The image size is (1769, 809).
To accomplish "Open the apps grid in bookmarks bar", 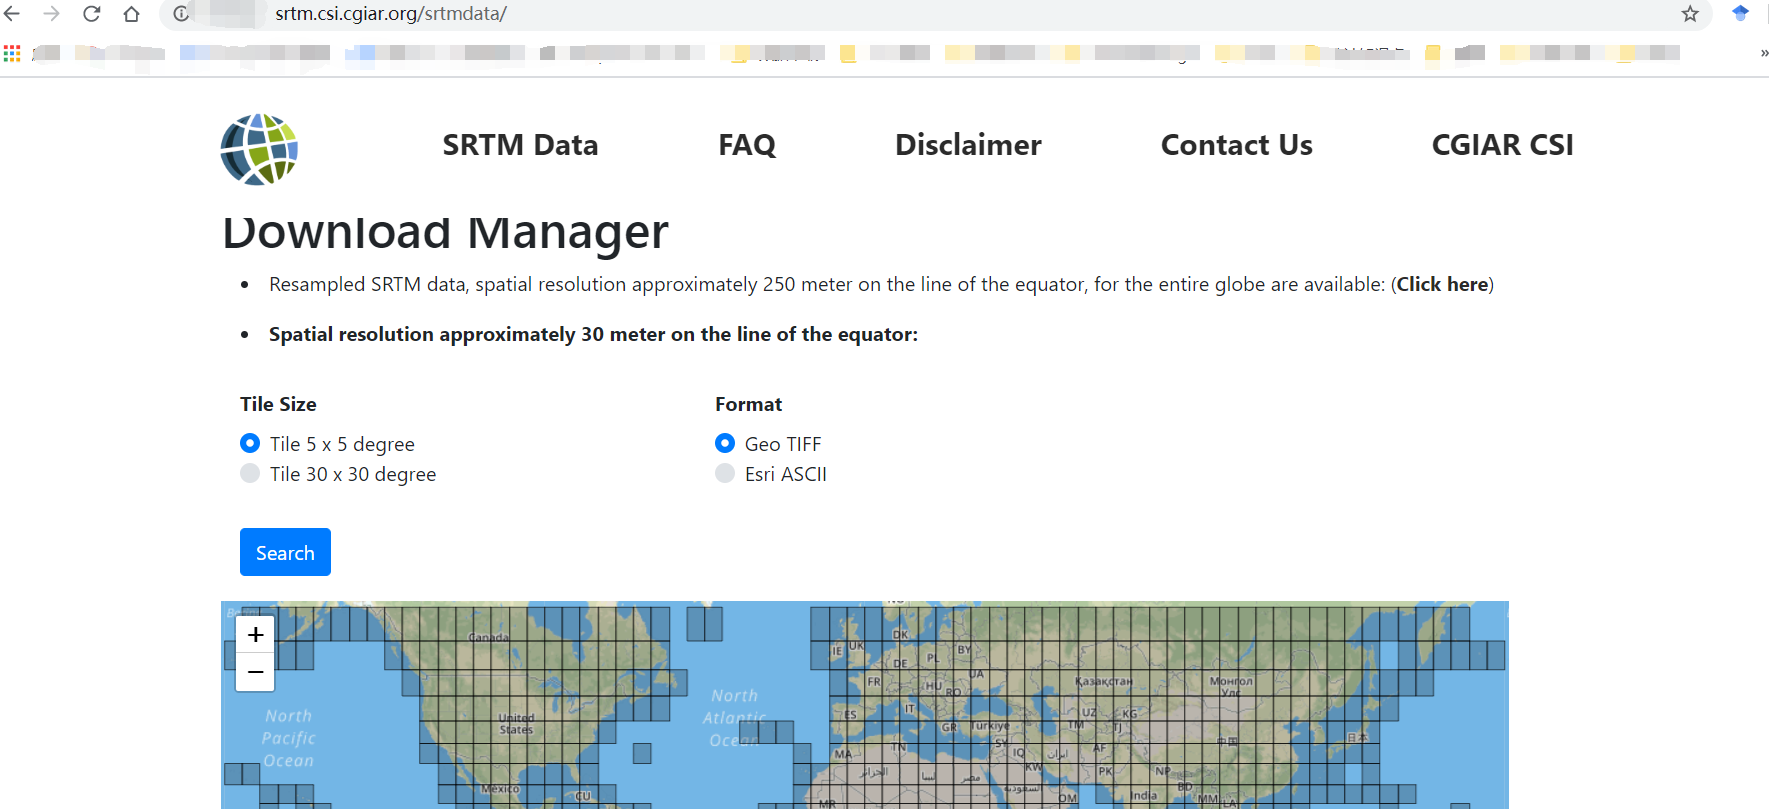I will pyautogui.click(x=12, y=53).
